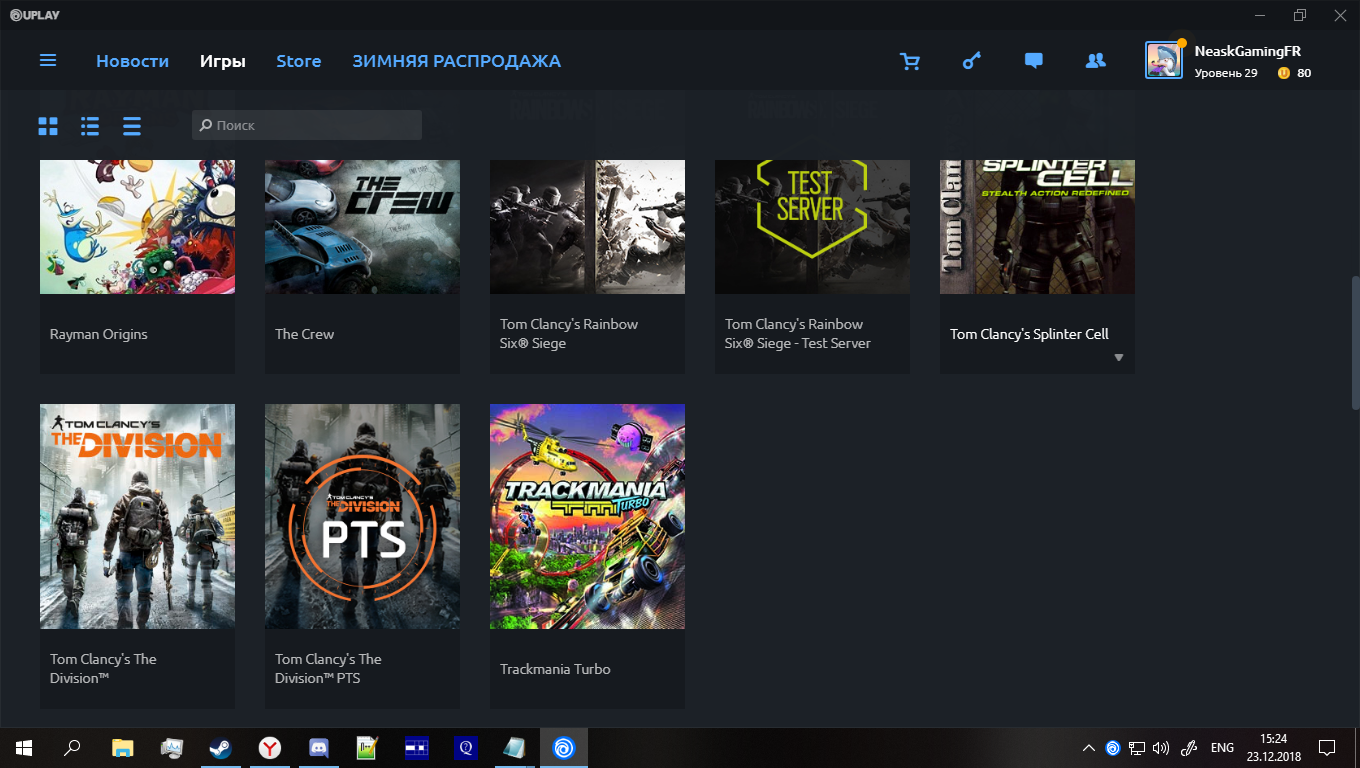Screen dimensions: 1360x768
Task: Click Rainbow Six® Siege - Test Server title
Action: (x=798, y=334)
